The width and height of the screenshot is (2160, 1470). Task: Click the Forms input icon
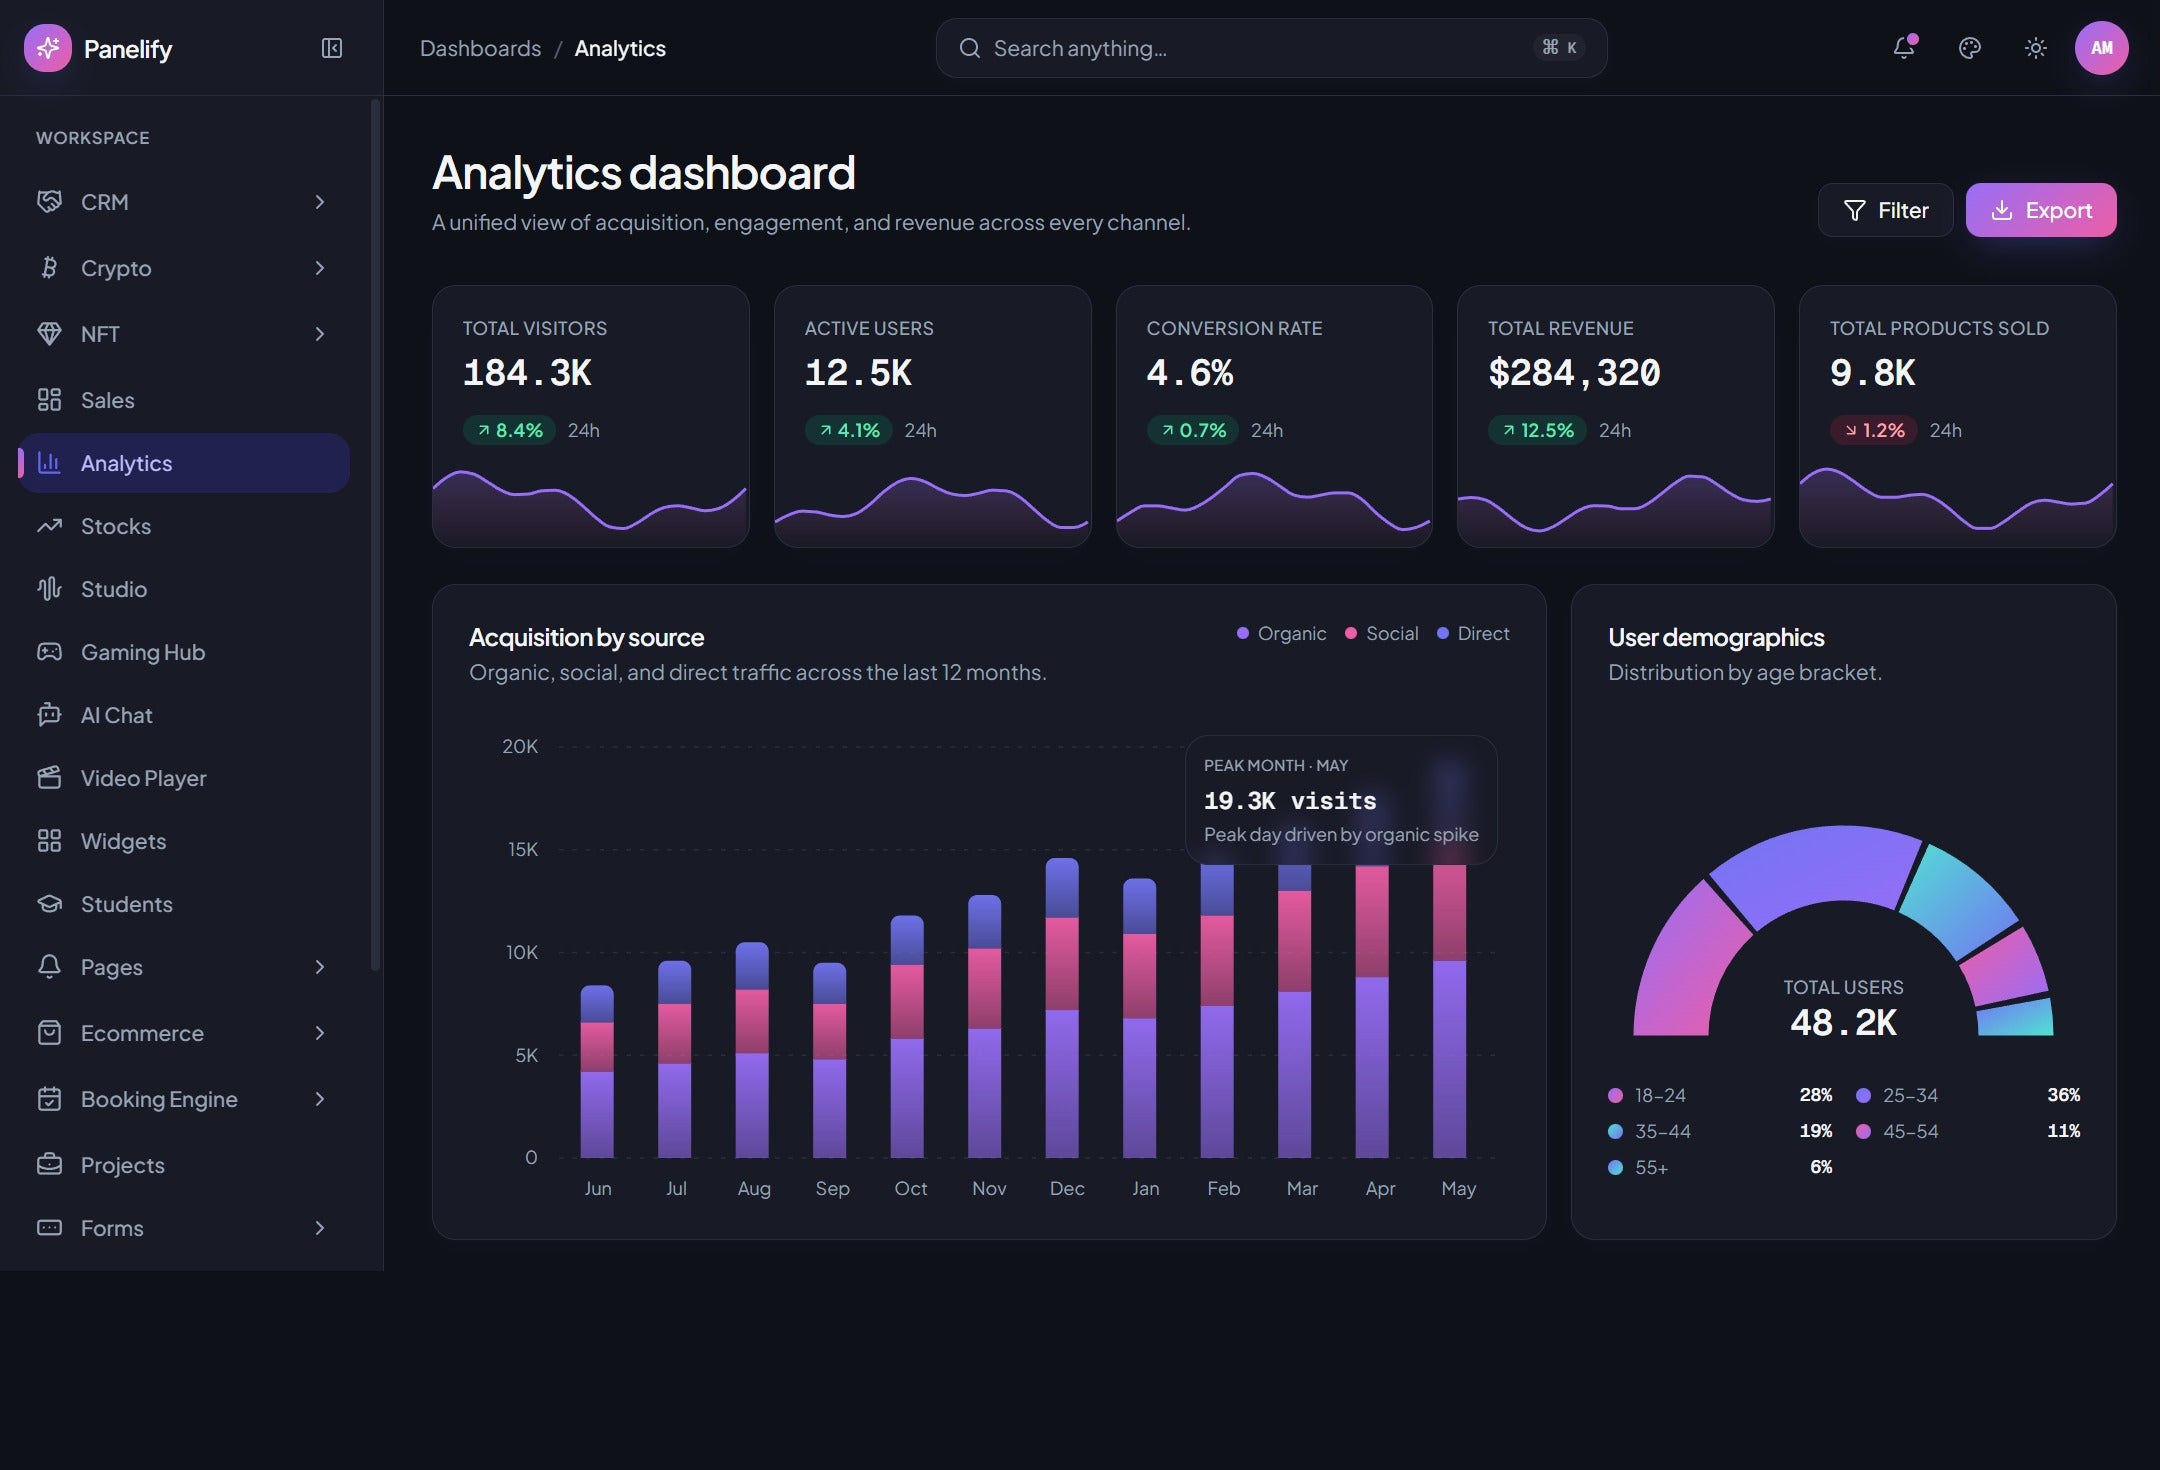(49, 1228)
